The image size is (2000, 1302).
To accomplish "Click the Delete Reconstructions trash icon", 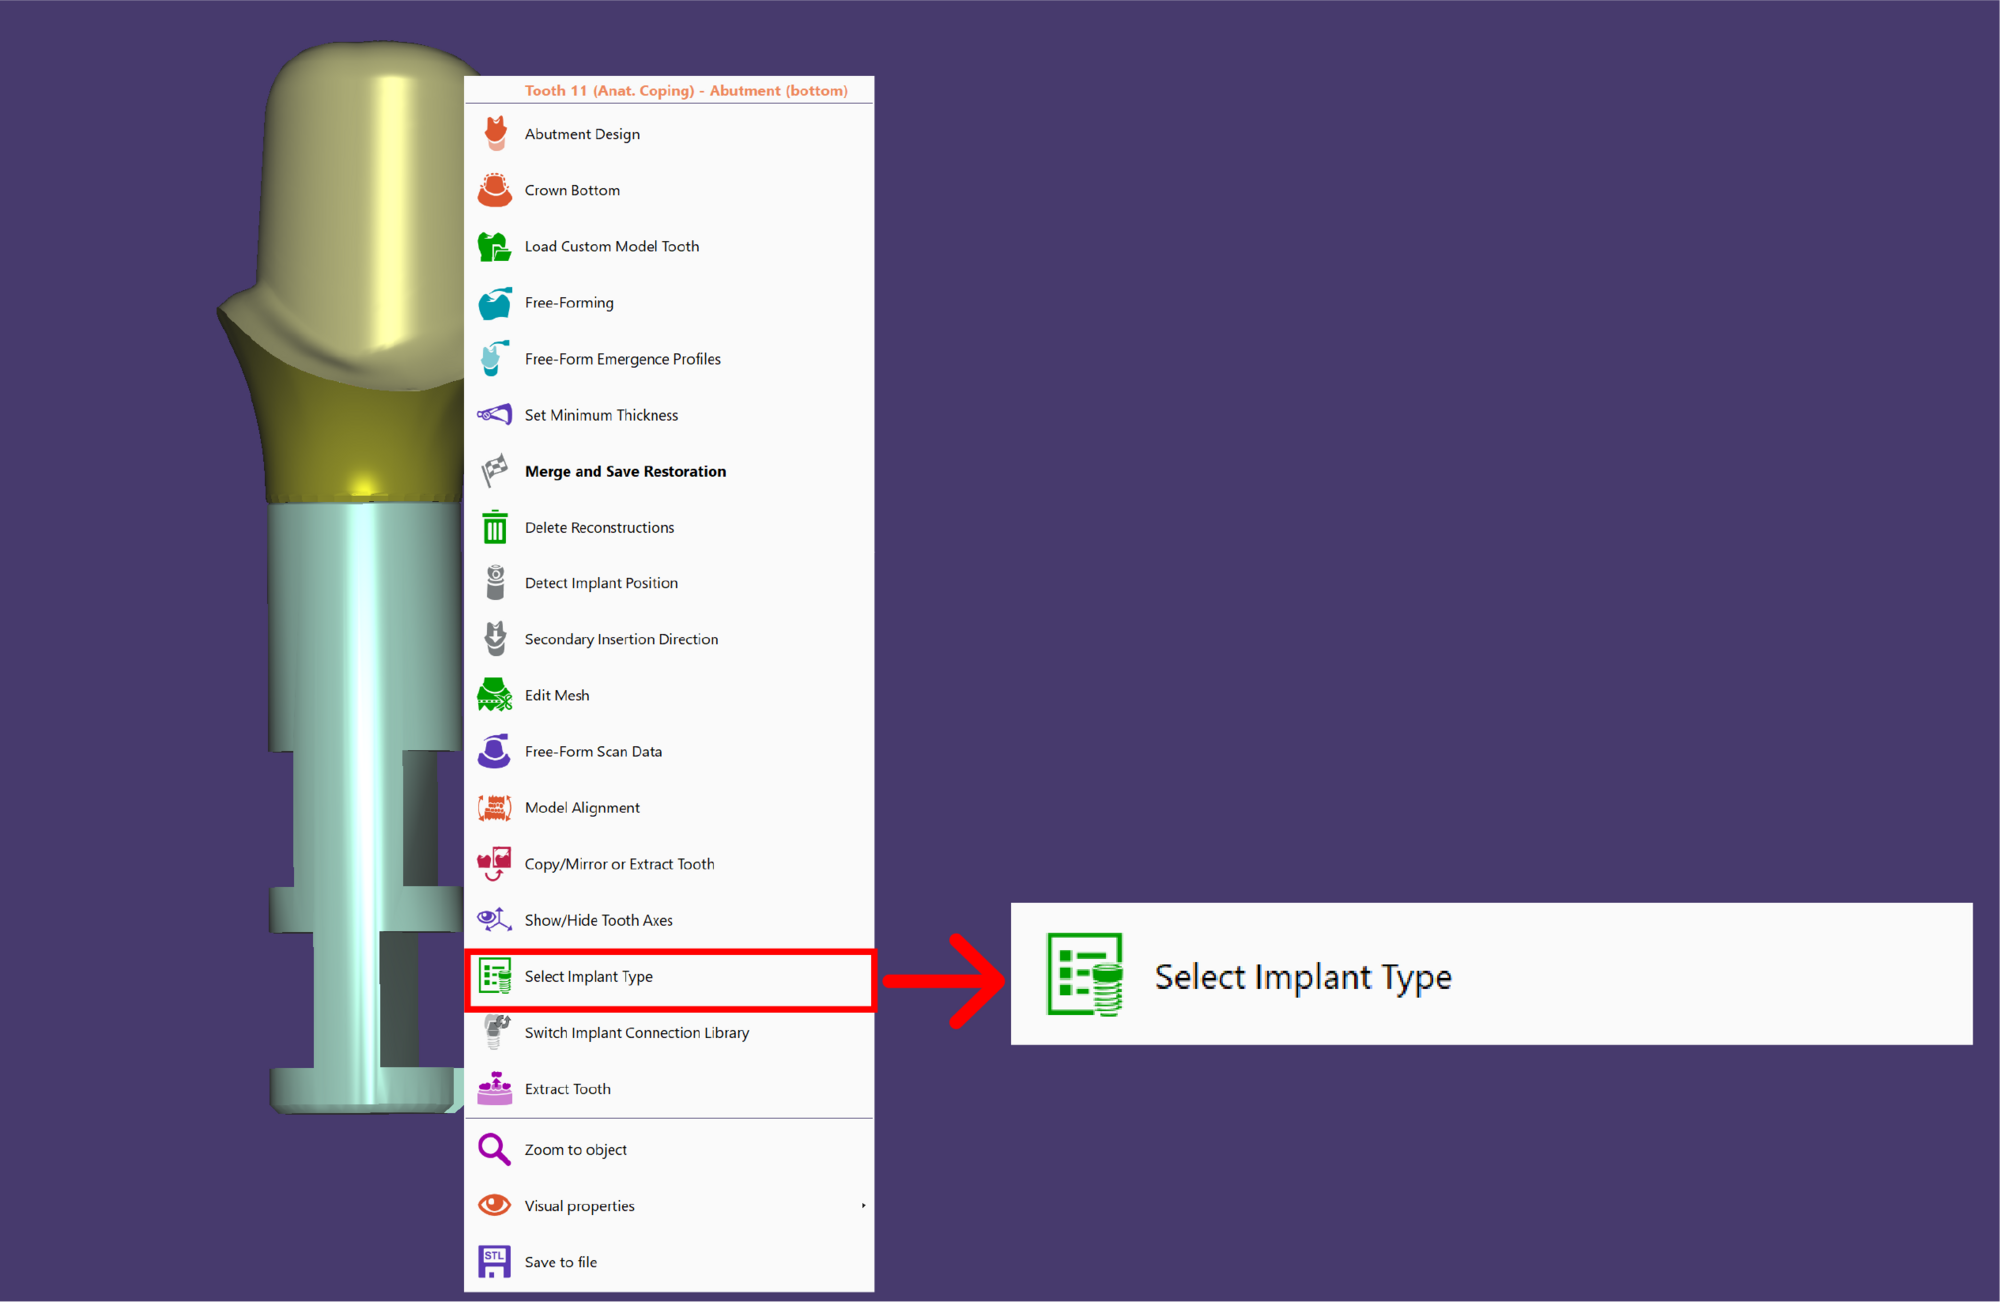I will 495,527.
